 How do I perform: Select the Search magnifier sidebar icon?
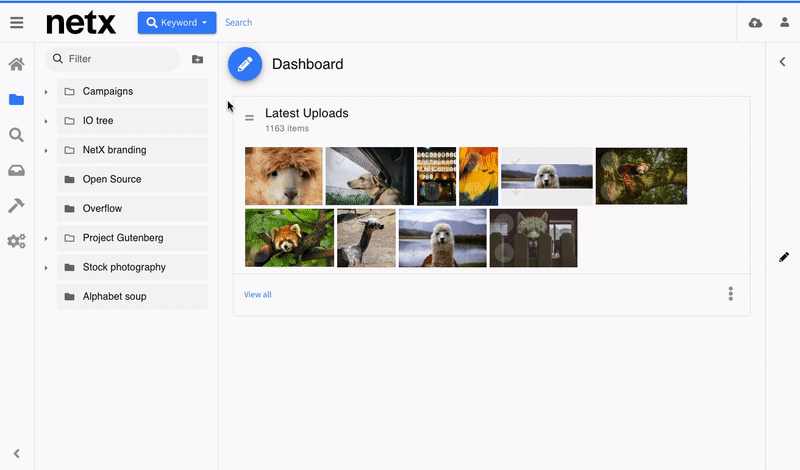[x=16, y=135]
